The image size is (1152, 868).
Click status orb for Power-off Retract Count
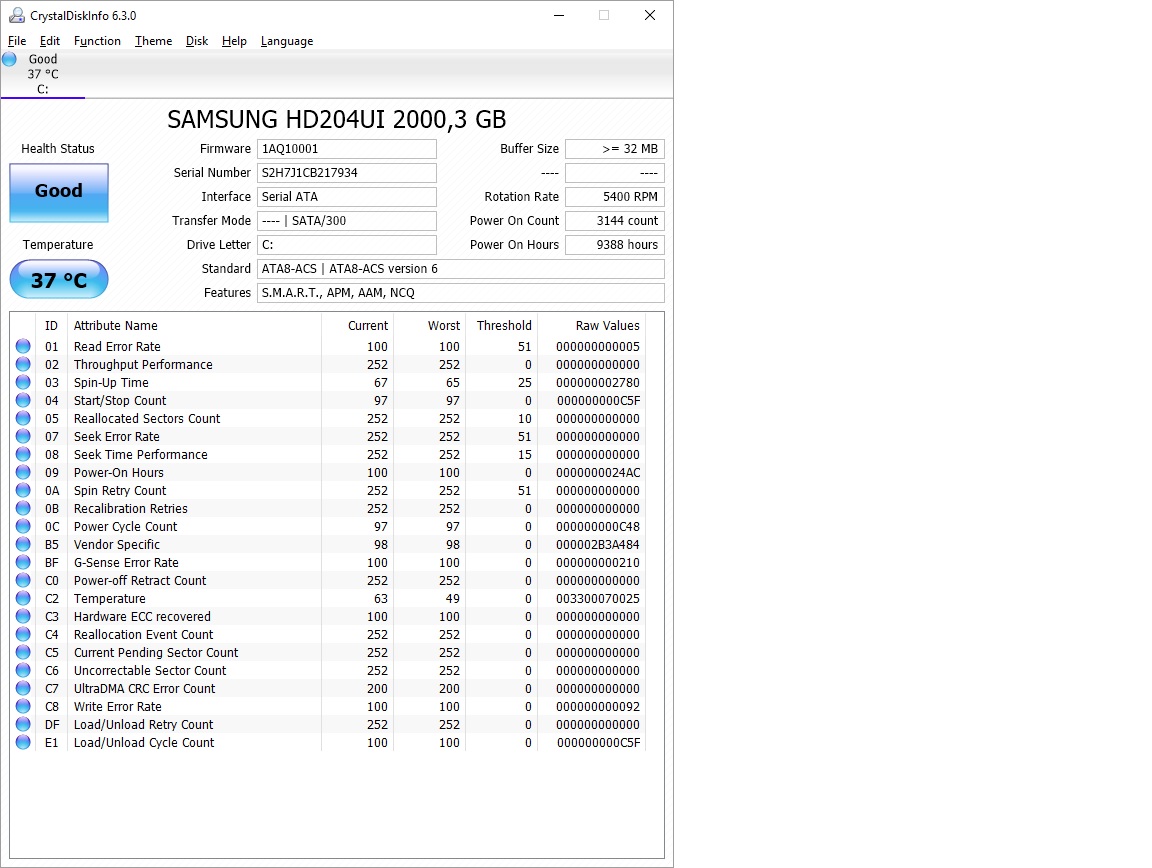pos(24,581)
